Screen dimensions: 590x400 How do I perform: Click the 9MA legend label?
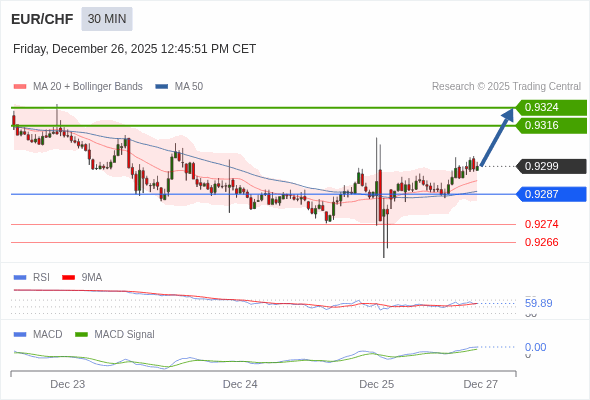[x=92, y=278]
